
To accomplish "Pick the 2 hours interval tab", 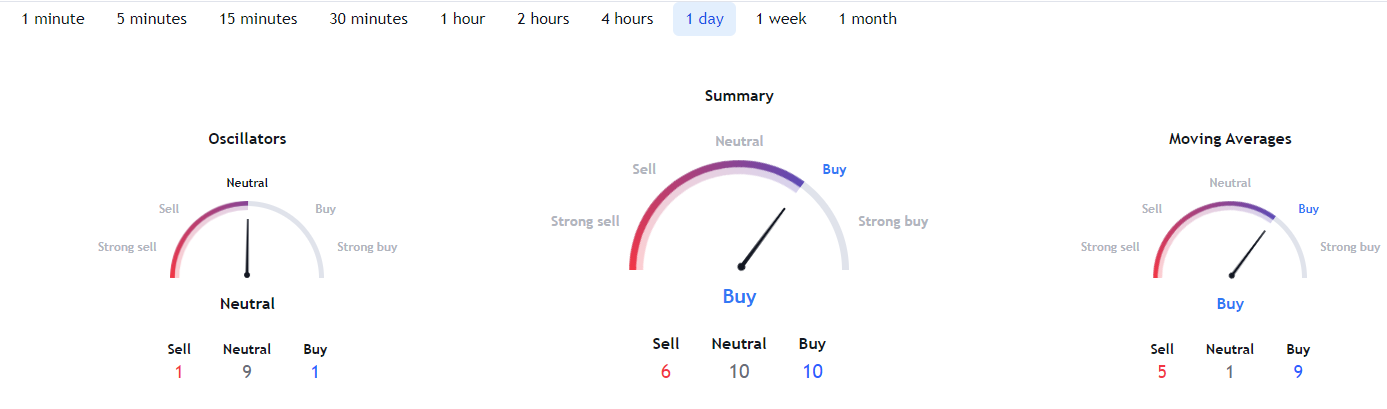I will pos(543,19).
